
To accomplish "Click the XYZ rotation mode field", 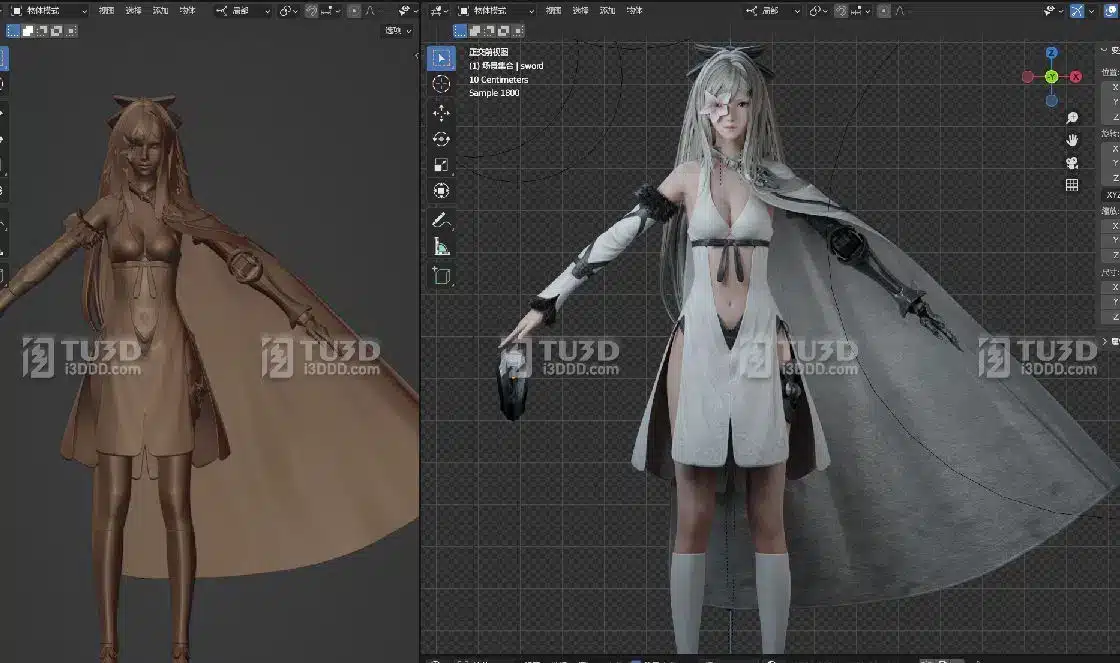I will click(x=1110, y=195).
